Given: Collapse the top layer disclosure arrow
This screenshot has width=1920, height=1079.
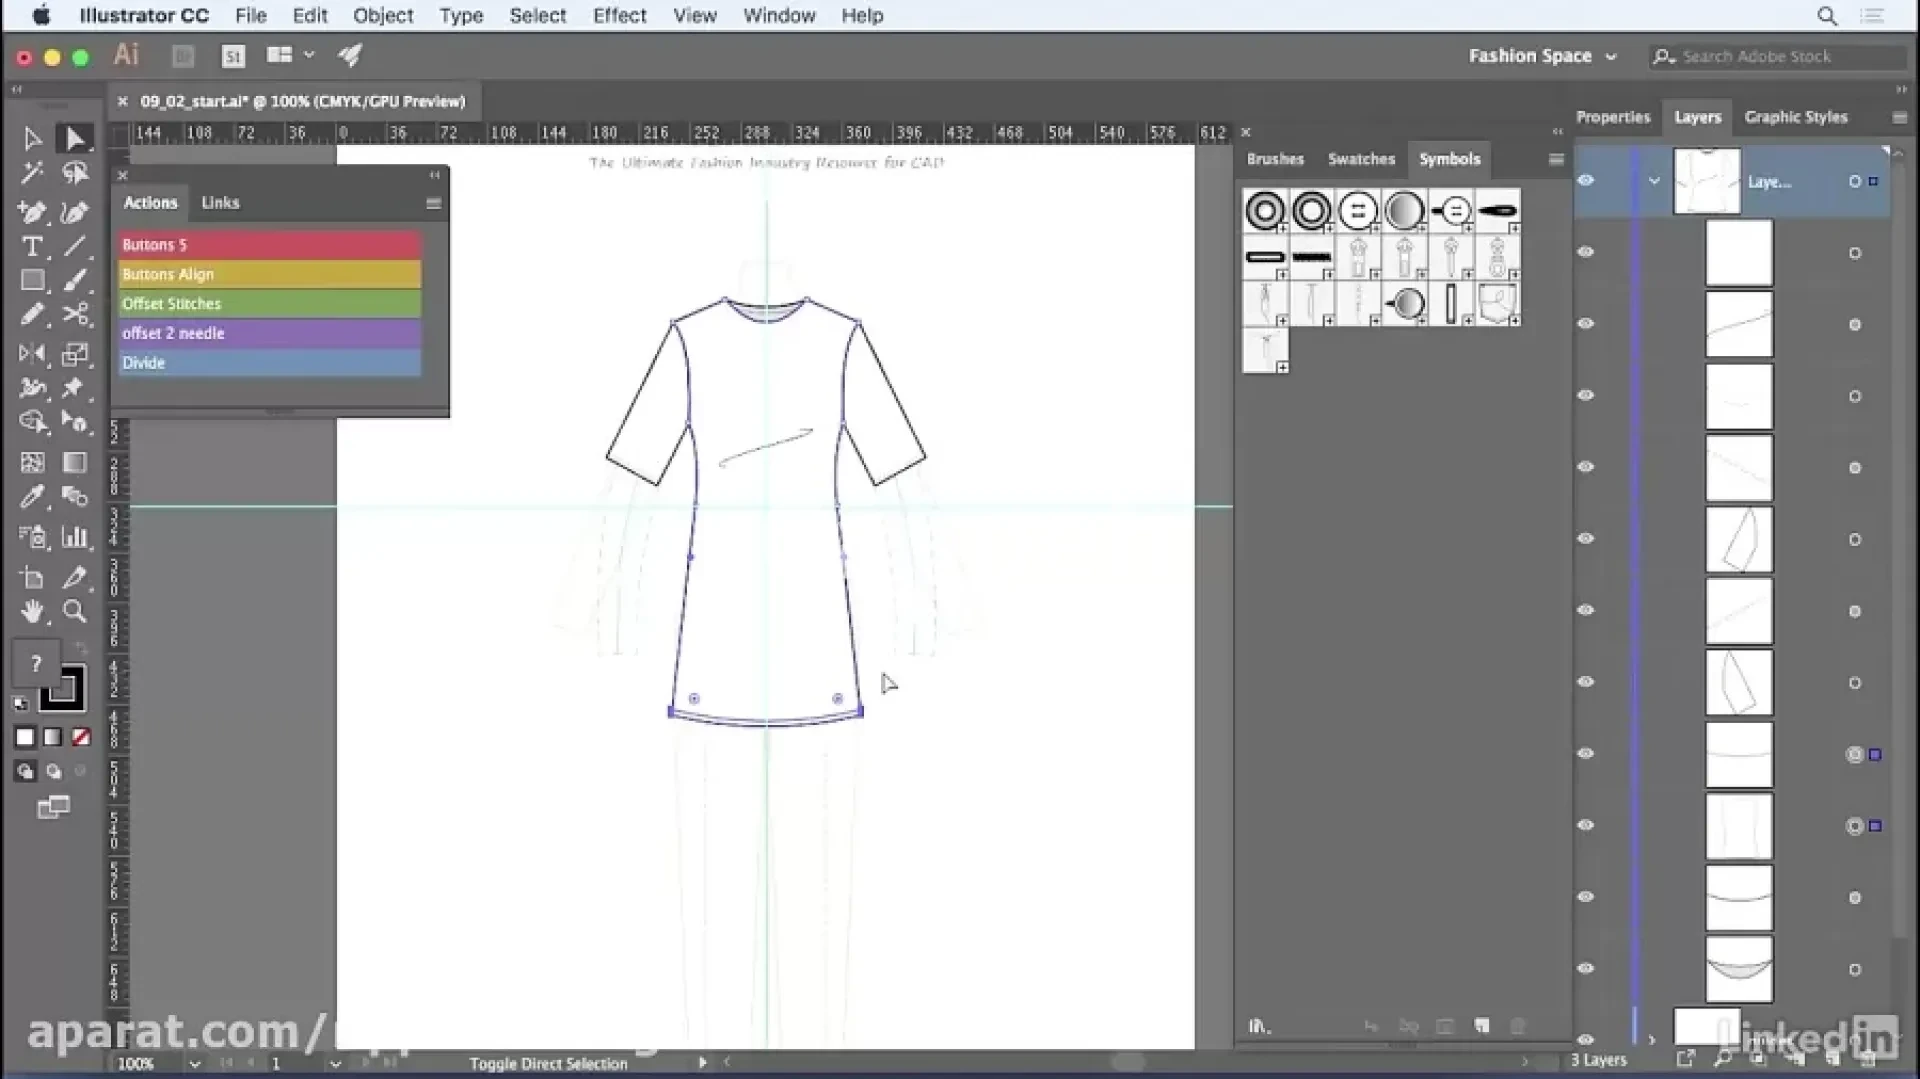Looking at the screenshot, I should point(1654,181).
